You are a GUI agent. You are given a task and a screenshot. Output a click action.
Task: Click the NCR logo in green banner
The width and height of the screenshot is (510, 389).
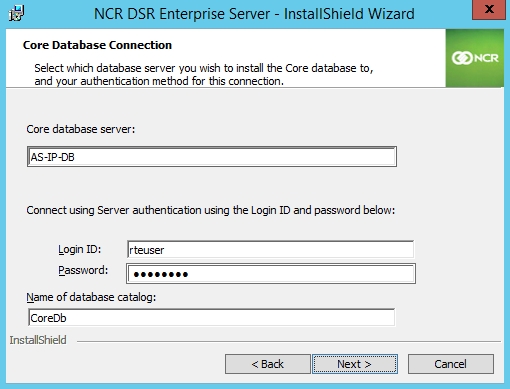pyautogui.click(x=475, y=58)
